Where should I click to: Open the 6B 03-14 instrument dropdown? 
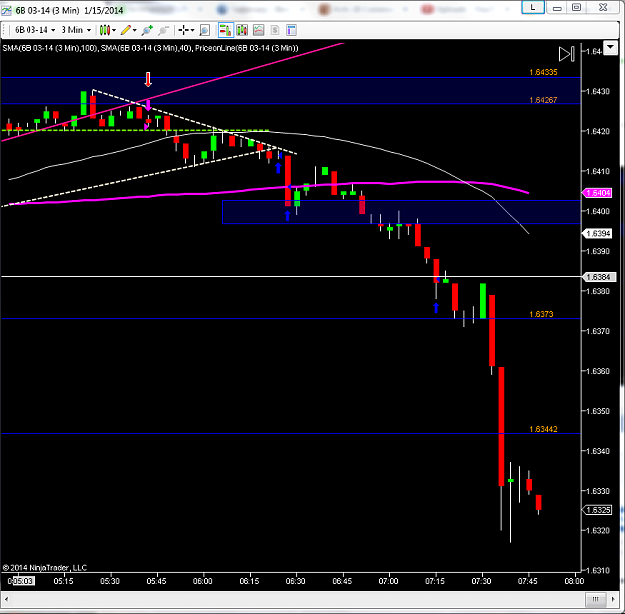(x=35, y=30)
